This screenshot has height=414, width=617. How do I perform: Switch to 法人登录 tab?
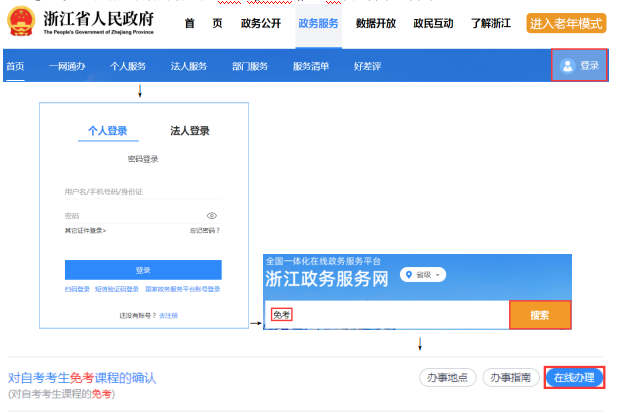(x=190, y=131)
